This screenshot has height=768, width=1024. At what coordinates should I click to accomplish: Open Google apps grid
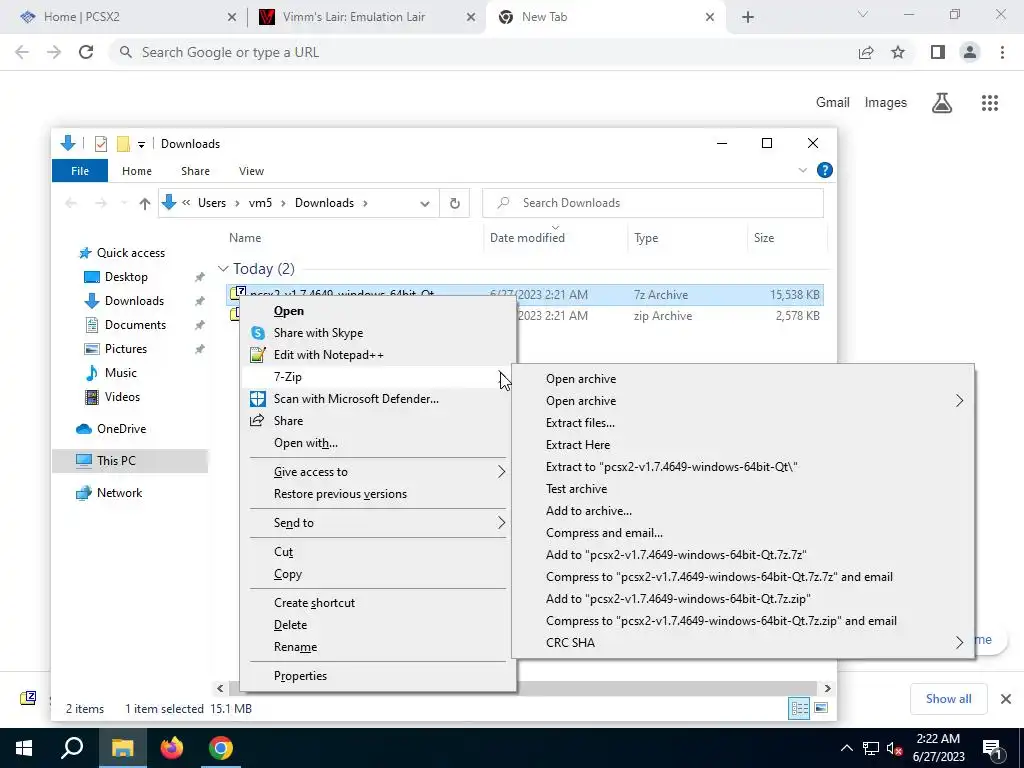(990, 103)
